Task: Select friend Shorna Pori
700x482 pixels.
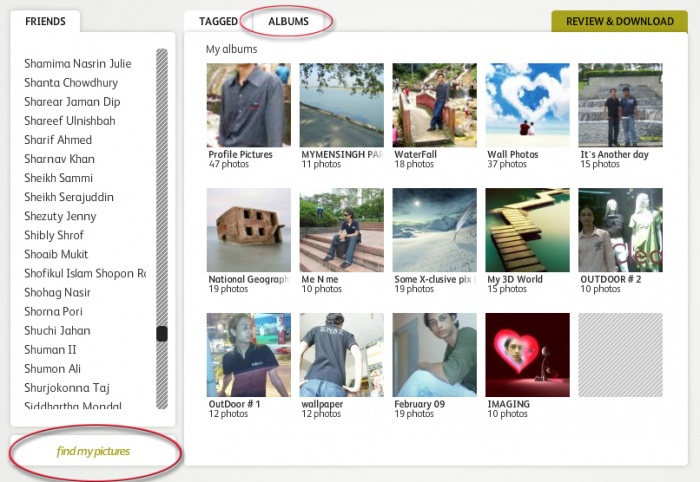Action: point(53,312)
